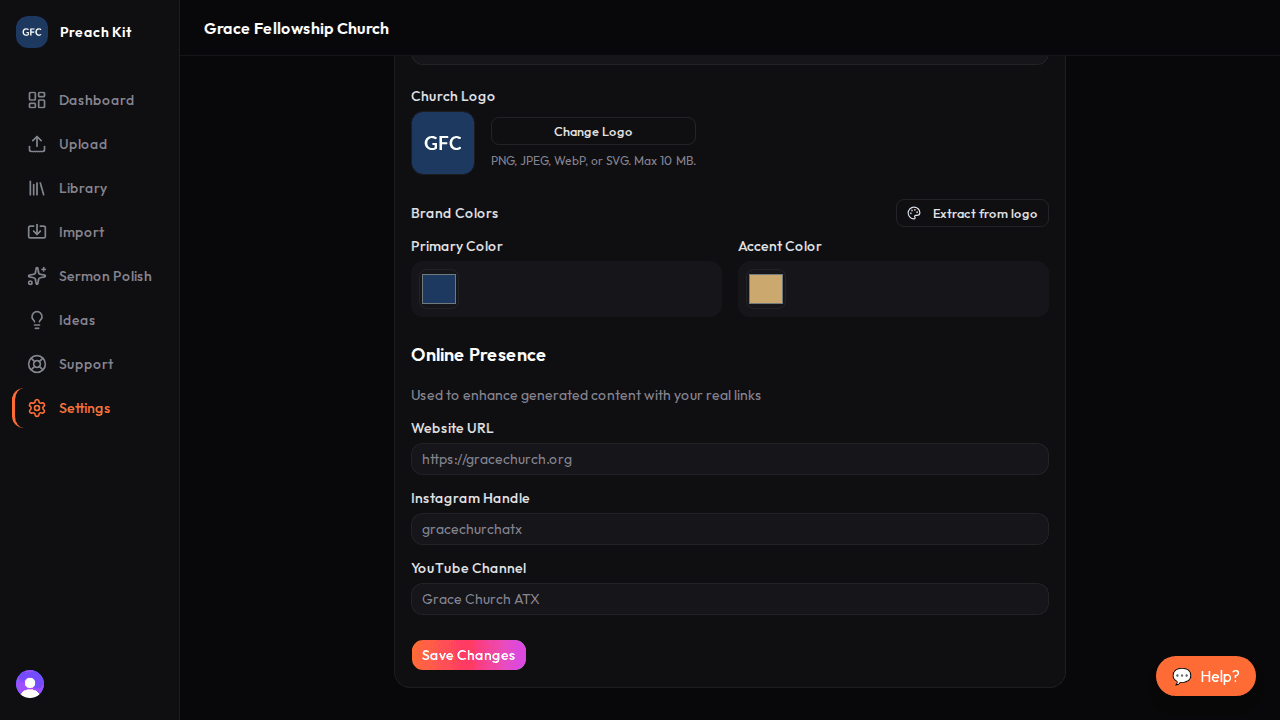Select Settings in the sidebar menu

(x=84, y=408)
